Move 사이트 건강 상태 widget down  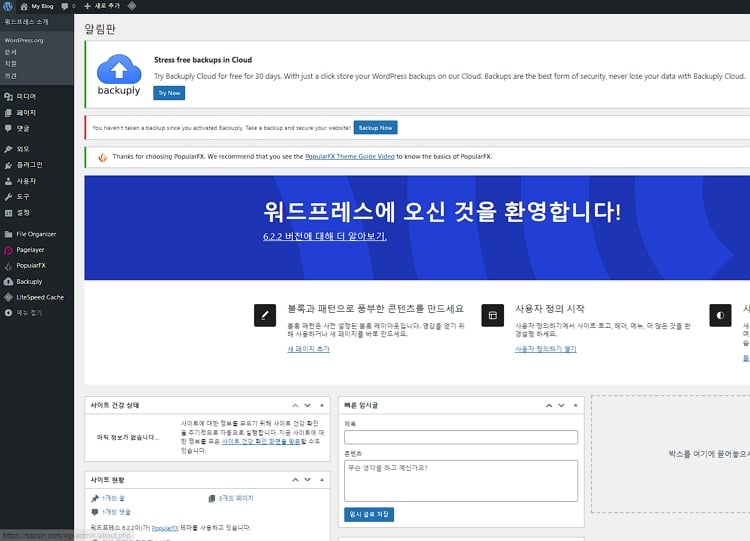click(308, 406)
